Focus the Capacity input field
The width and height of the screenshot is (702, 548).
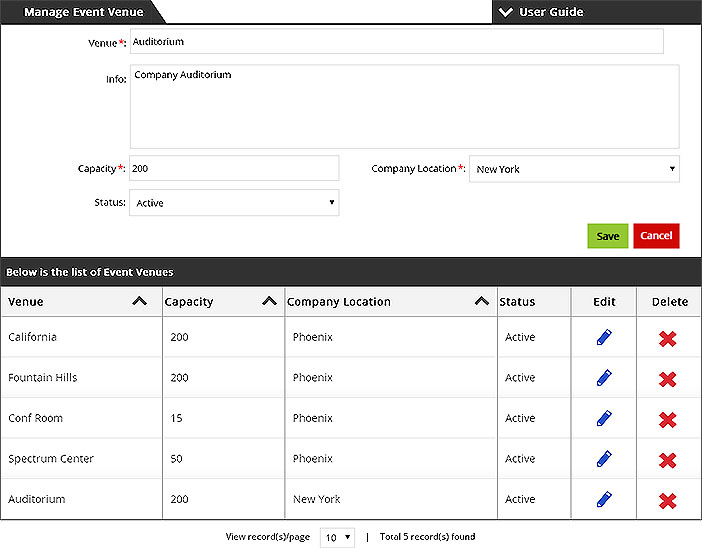click(x=234, y=168)
